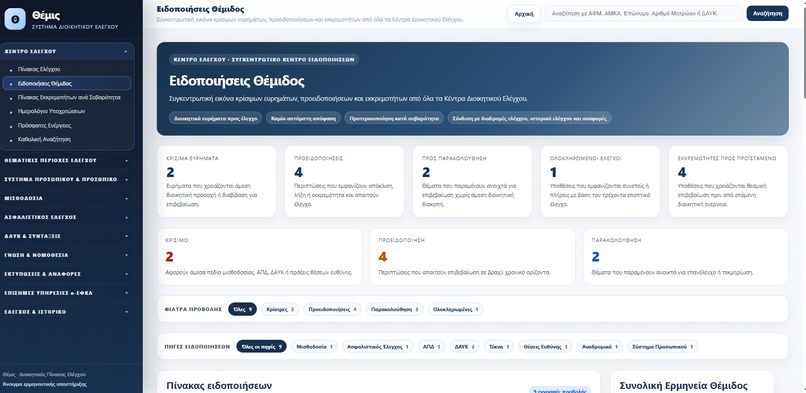Click the Αναζήτηση button
The height and width of the screenshot is (393, 806).
click(x=767, y=13)
